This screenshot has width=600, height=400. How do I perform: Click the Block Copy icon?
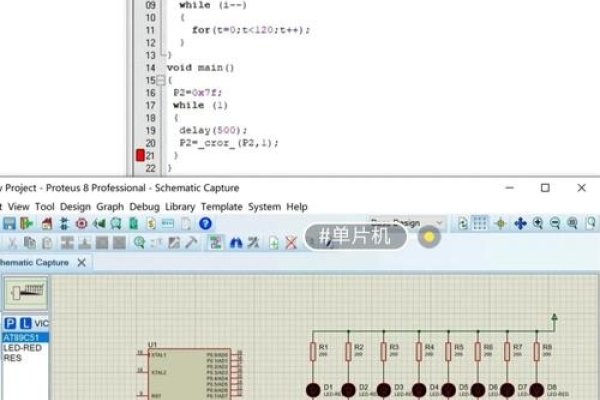[67, 243]
